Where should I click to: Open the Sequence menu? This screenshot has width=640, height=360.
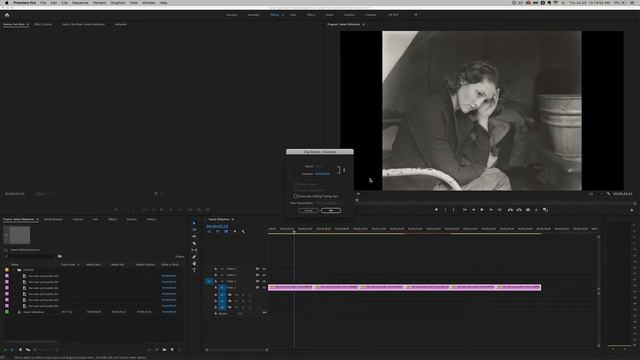pyautogui.click(x=80, y=3)
